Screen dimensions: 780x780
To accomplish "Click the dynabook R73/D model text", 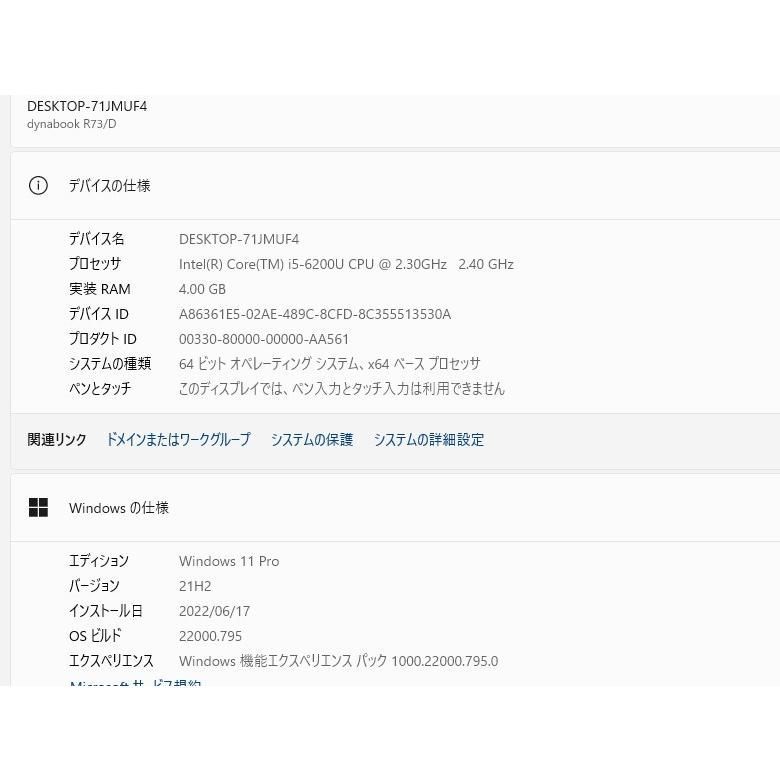I will 71,124.
